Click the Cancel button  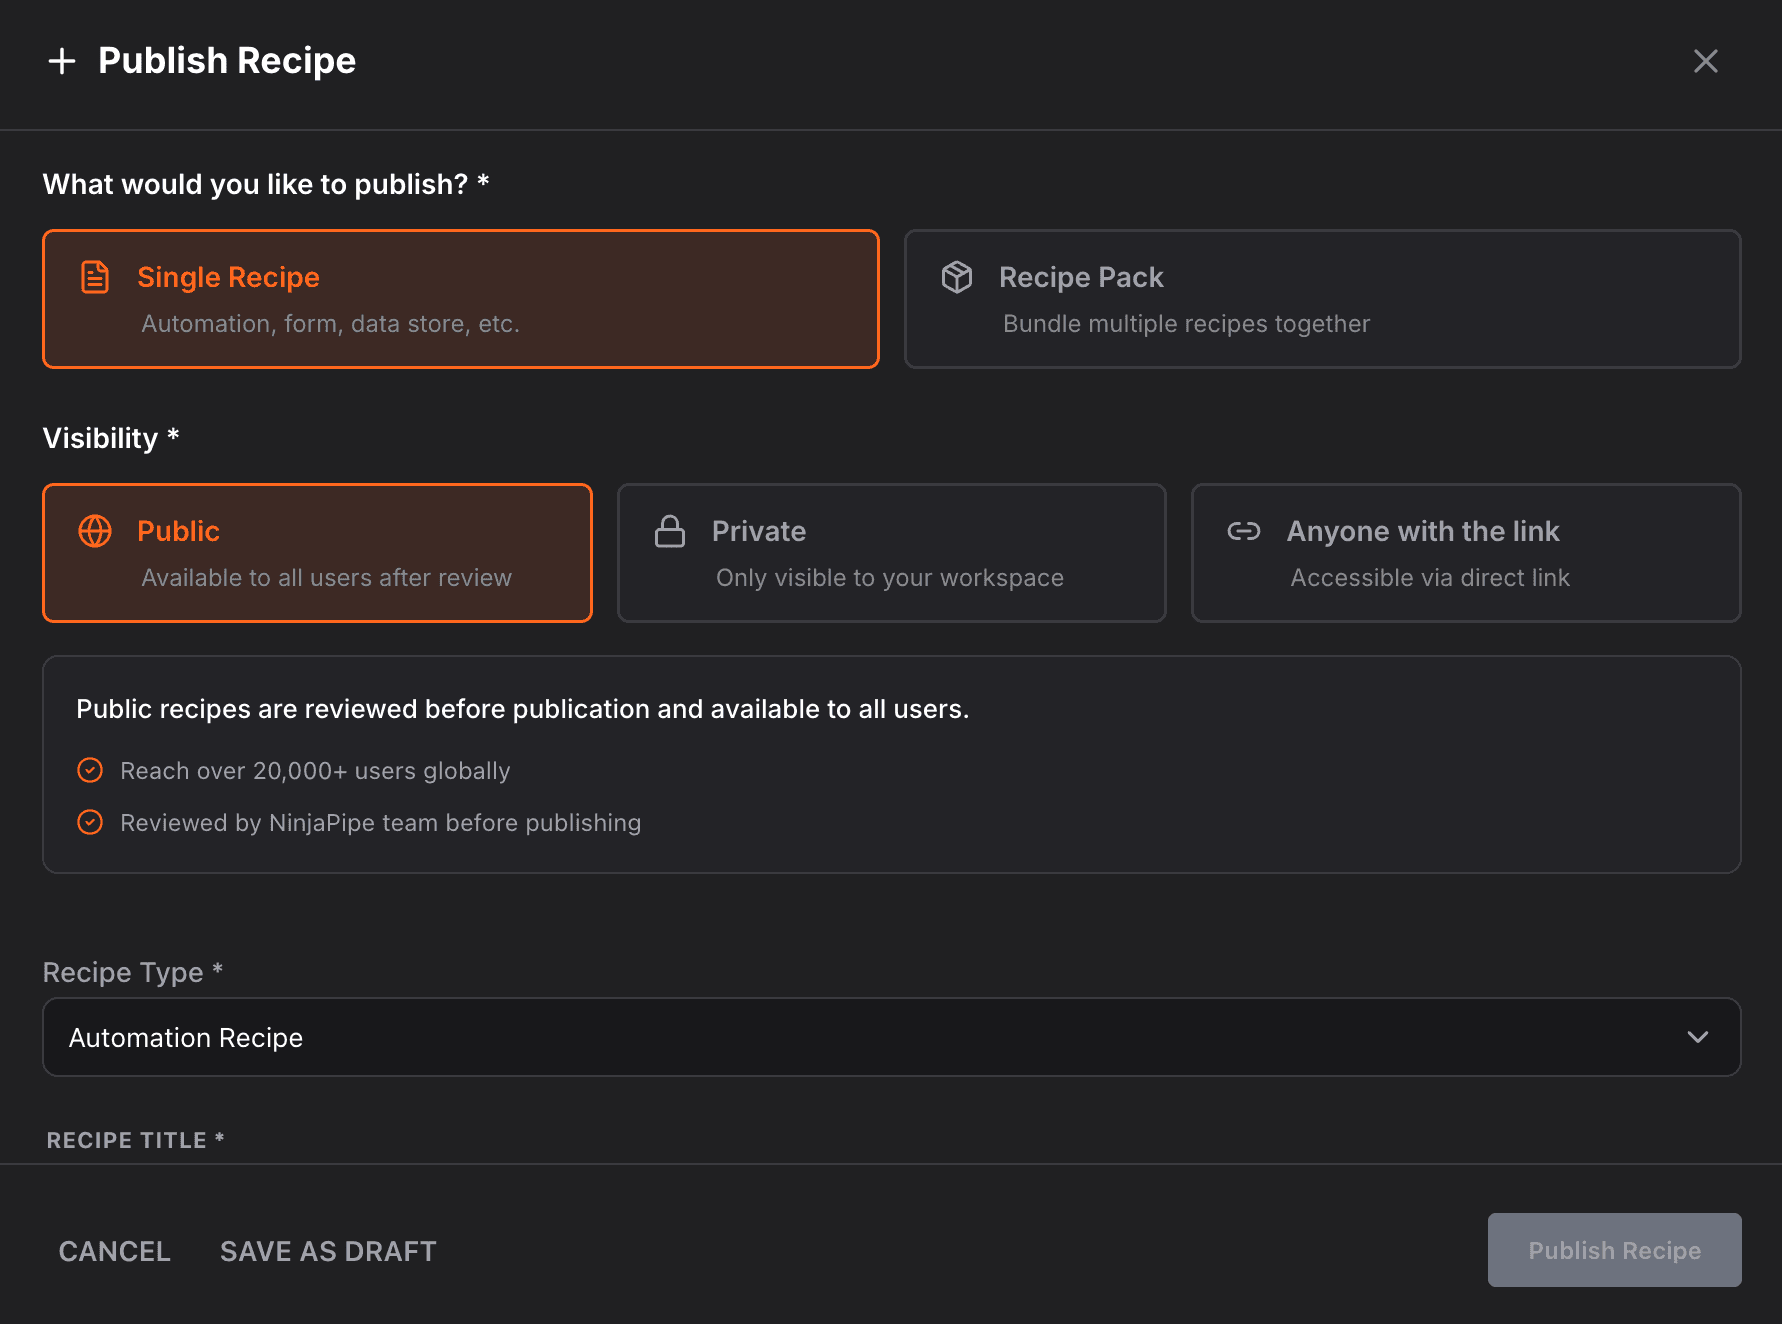(114, 1250)
